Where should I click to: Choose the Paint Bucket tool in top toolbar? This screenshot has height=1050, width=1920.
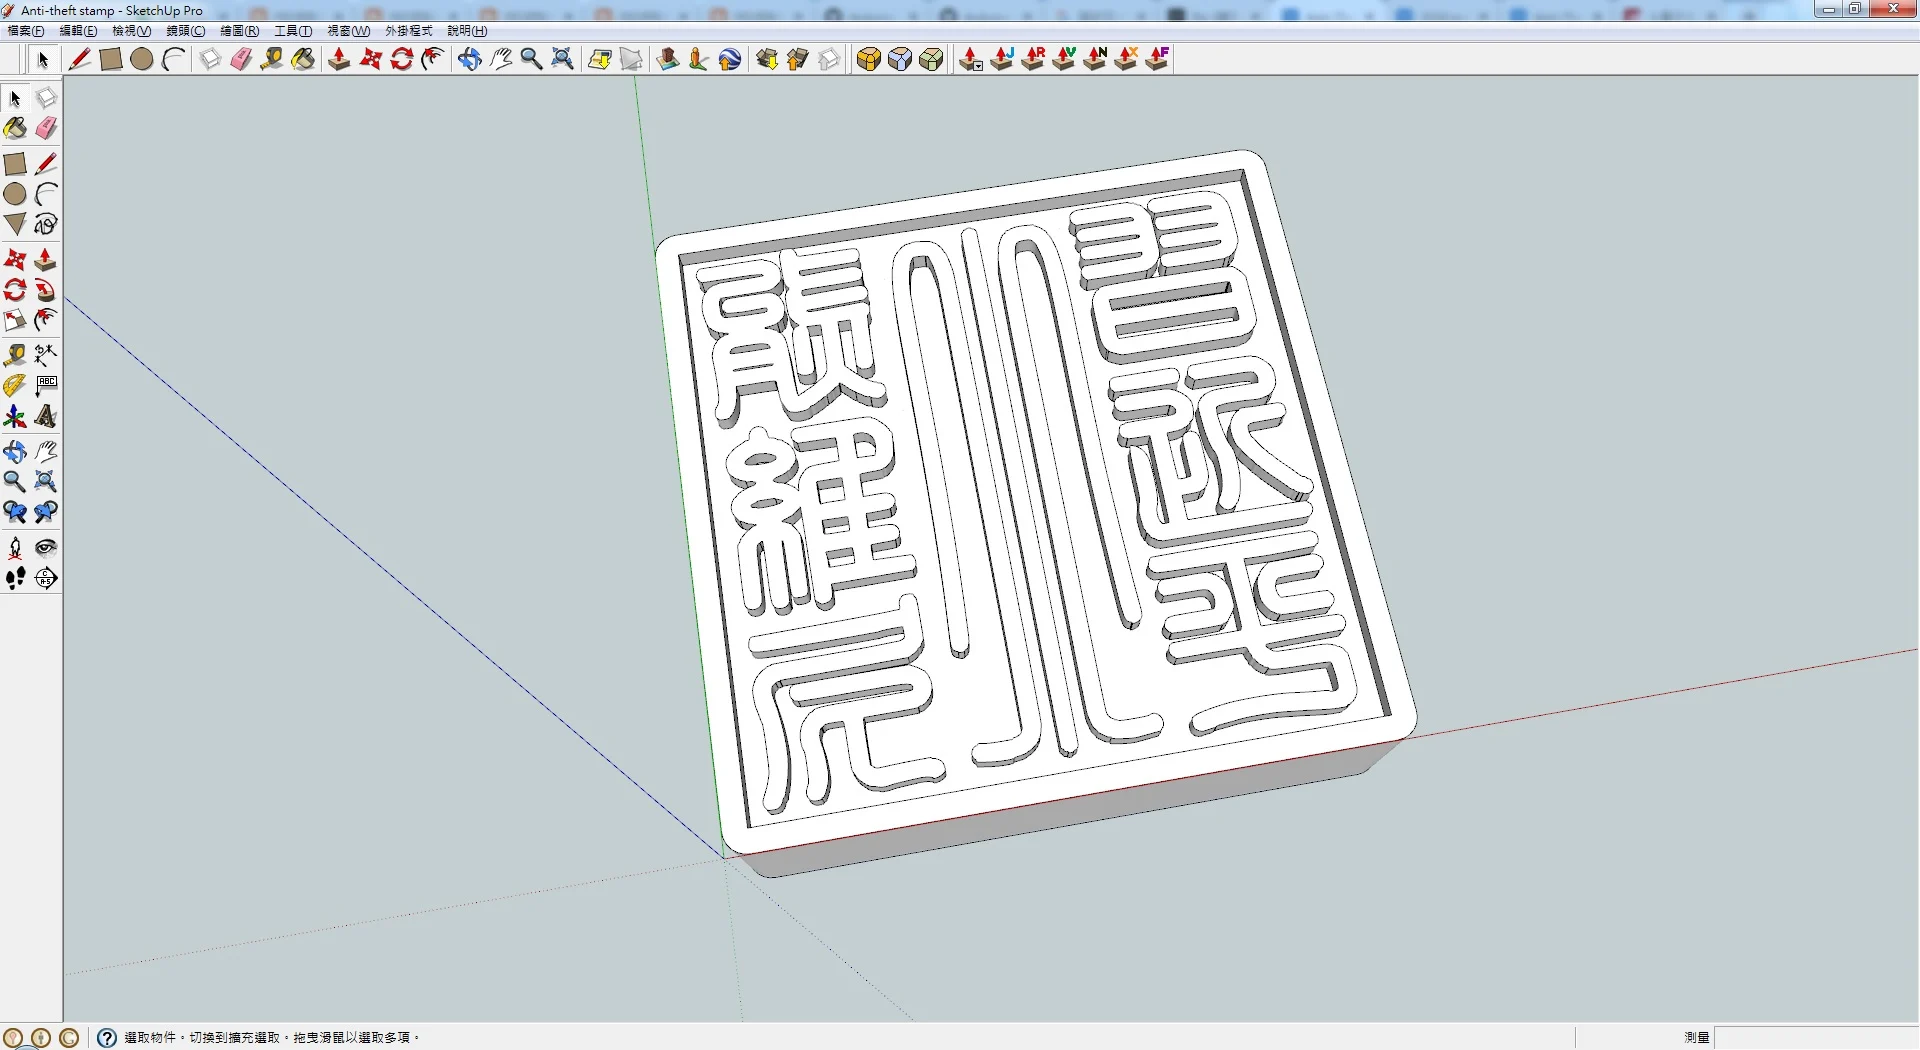point(303,59)
